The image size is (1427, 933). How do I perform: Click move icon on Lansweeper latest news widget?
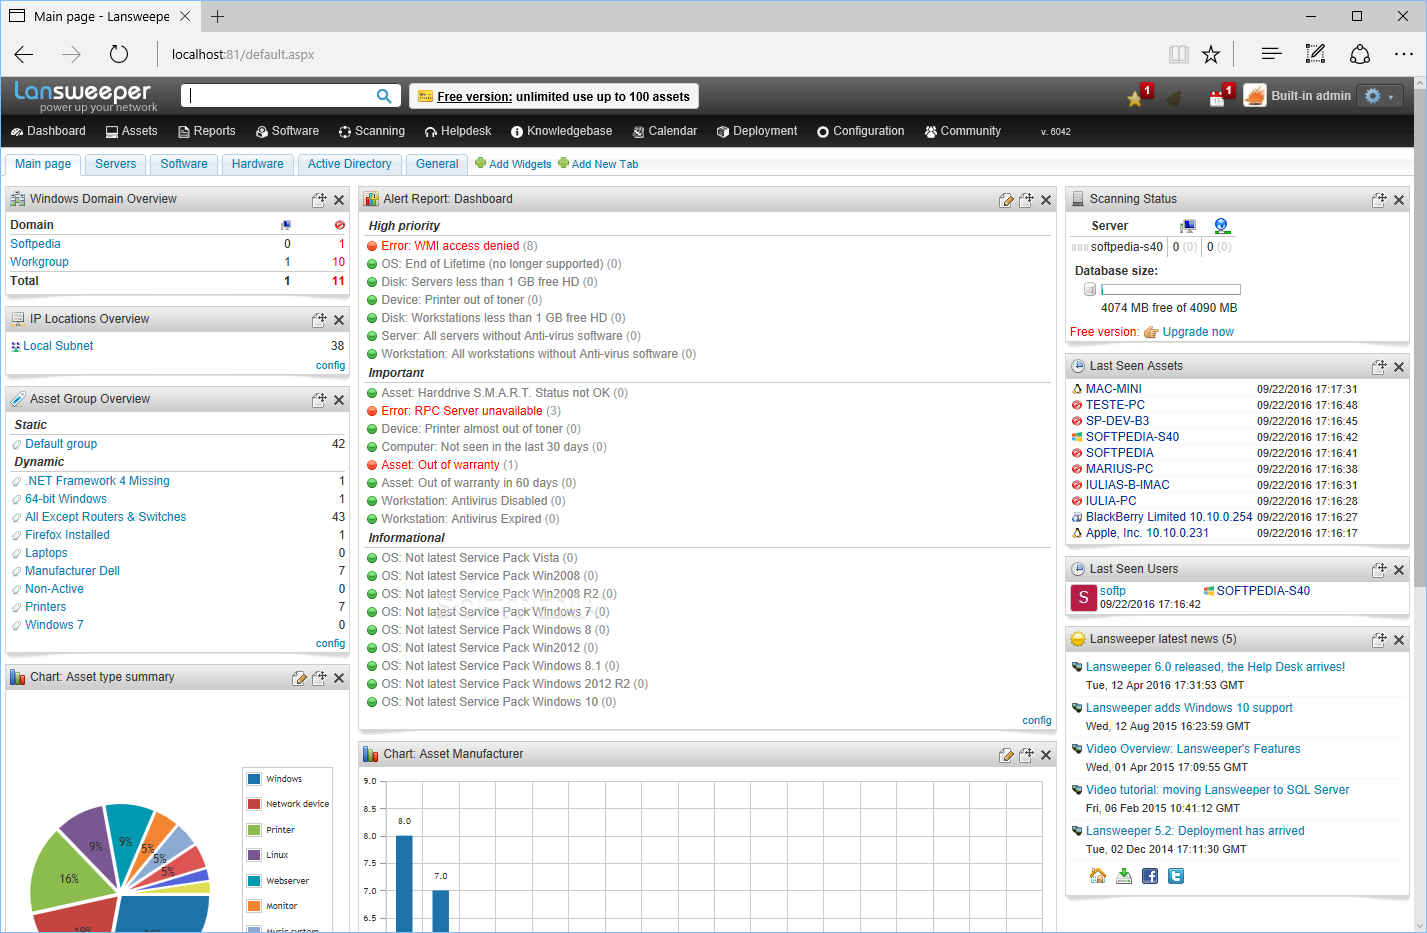coord(1379,640)
